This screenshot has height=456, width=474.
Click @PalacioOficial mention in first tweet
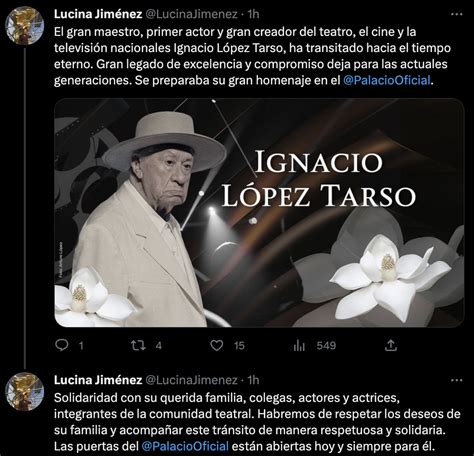tap(387, 80)
